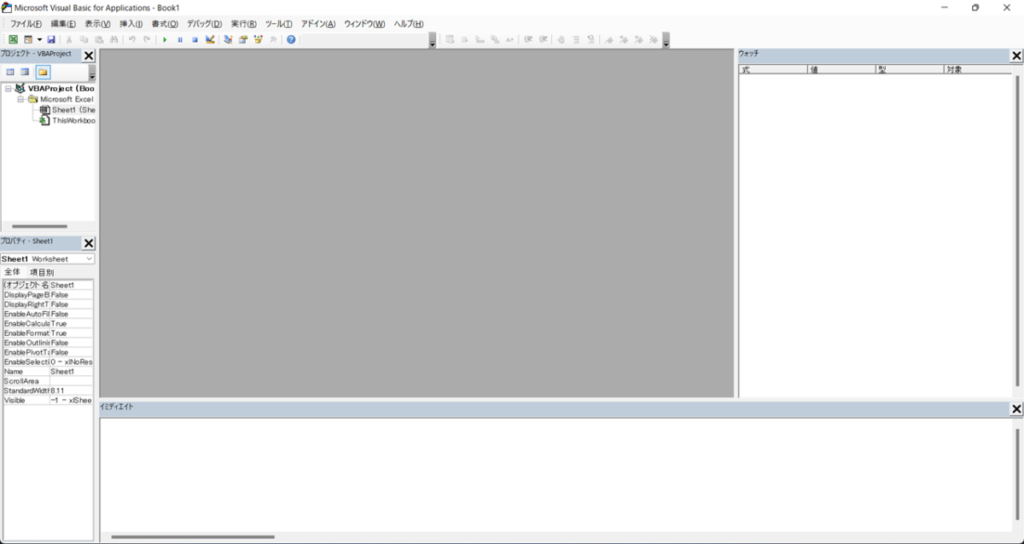This screenshot has width=1024, height=544.
Task: Collapse the VBAProject tree node
Action: point(8,88)
